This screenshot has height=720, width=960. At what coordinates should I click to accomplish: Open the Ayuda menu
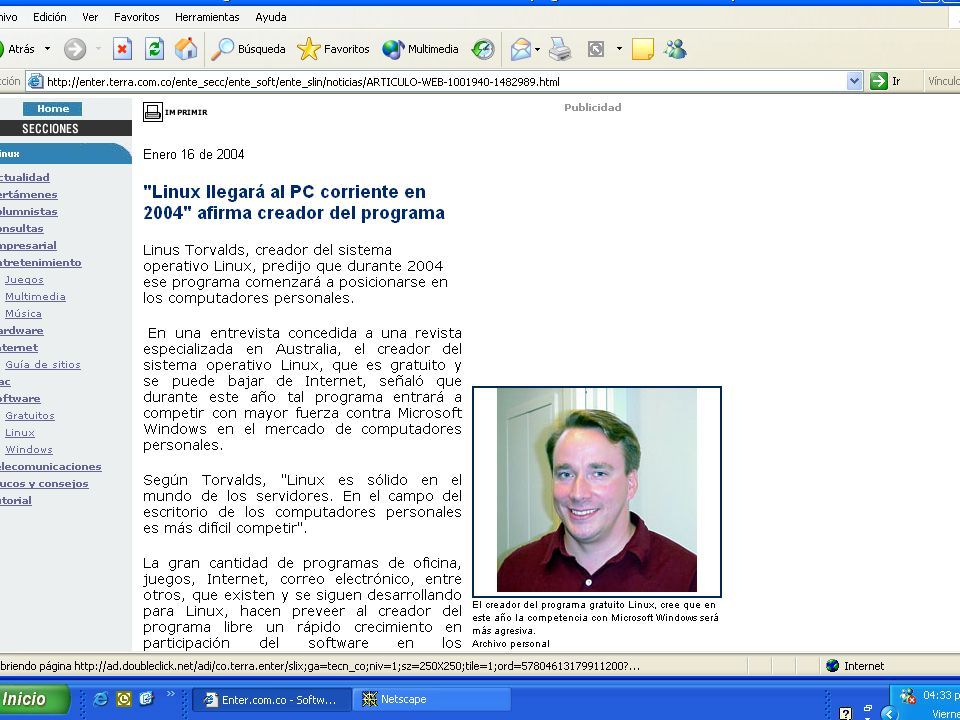[271, 17]
